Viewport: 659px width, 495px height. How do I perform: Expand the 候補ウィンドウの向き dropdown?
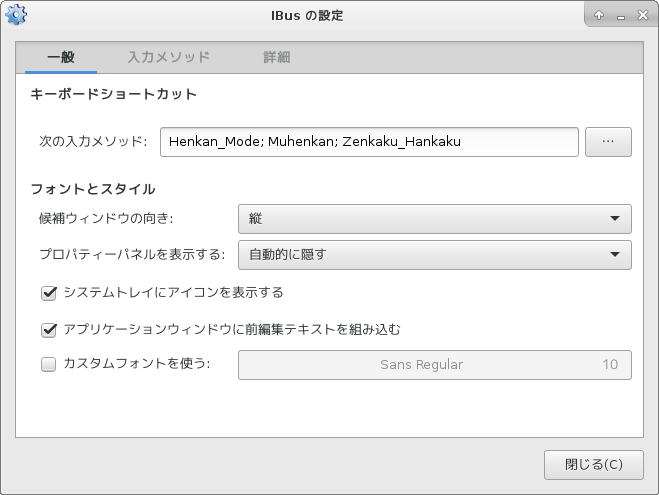[x=435, y=219]
